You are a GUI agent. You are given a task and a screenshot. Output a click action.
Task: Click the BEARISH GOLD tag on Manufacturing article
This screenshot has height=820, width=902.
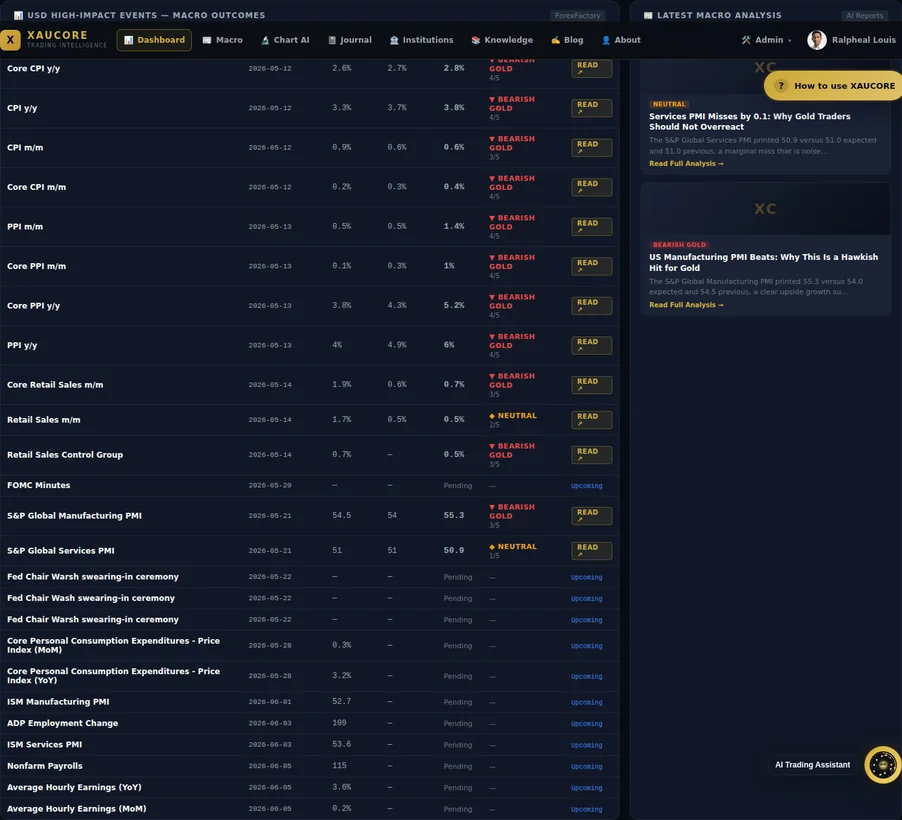click(x=679, y=245)
